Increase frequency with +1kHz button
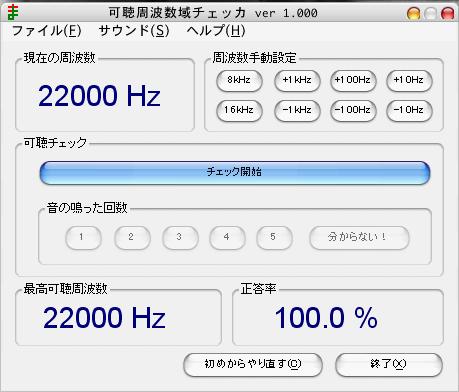Screen dimensions: 459x392 coord(297,80)
